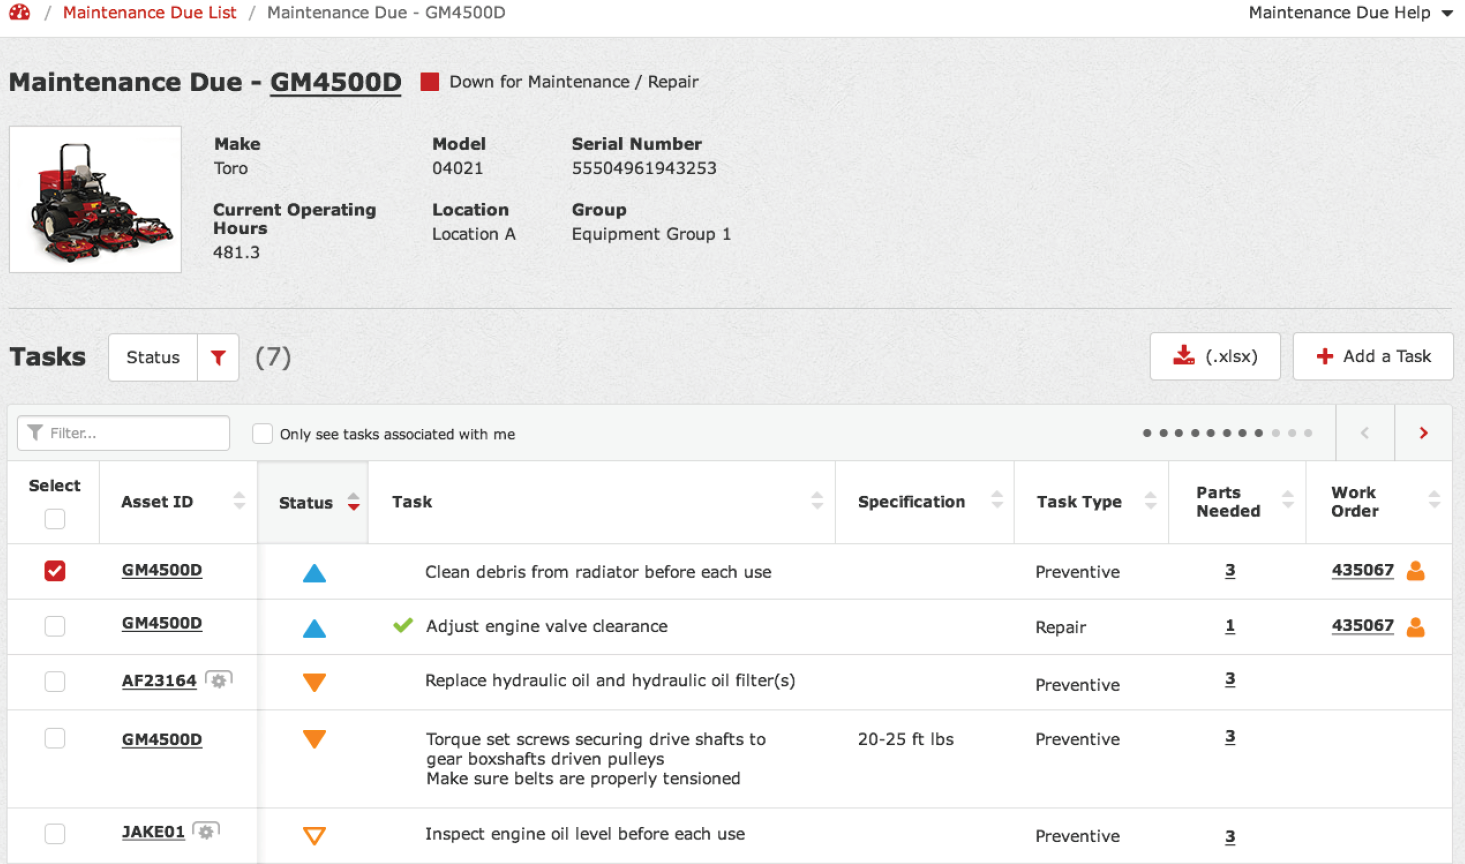Screen dimensions: 1465x864
Task: Download the task list as .xlsx
Action: 1214,356
